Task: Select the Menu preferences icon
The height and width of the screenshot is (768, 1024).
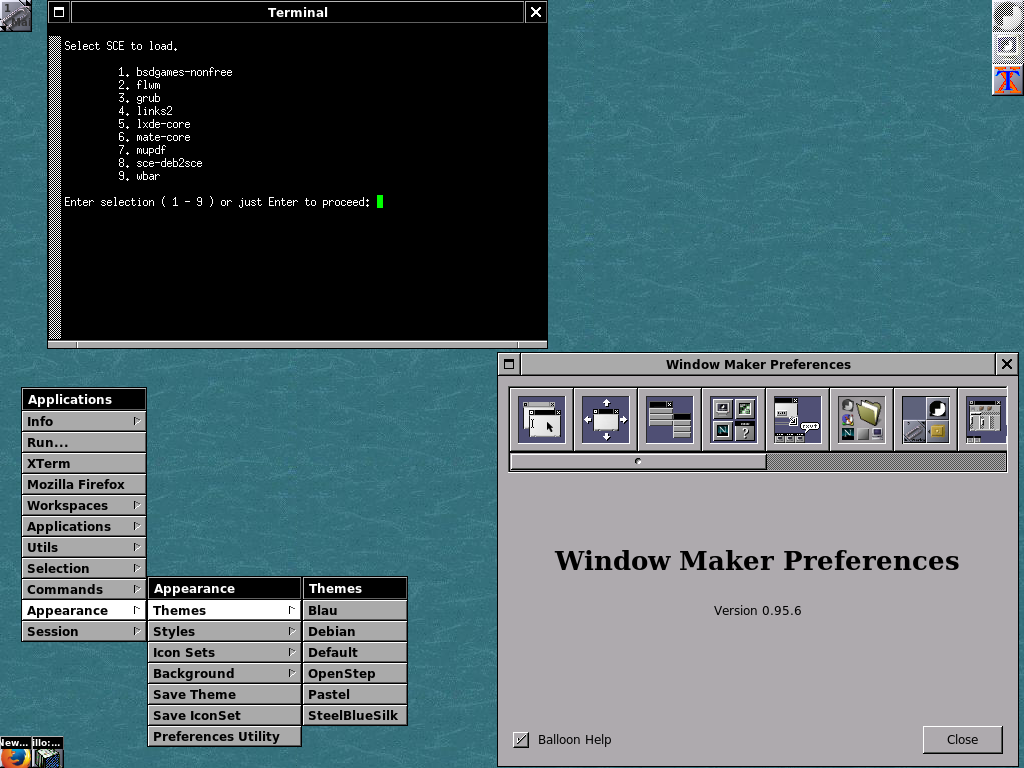Action: [669, 419]
